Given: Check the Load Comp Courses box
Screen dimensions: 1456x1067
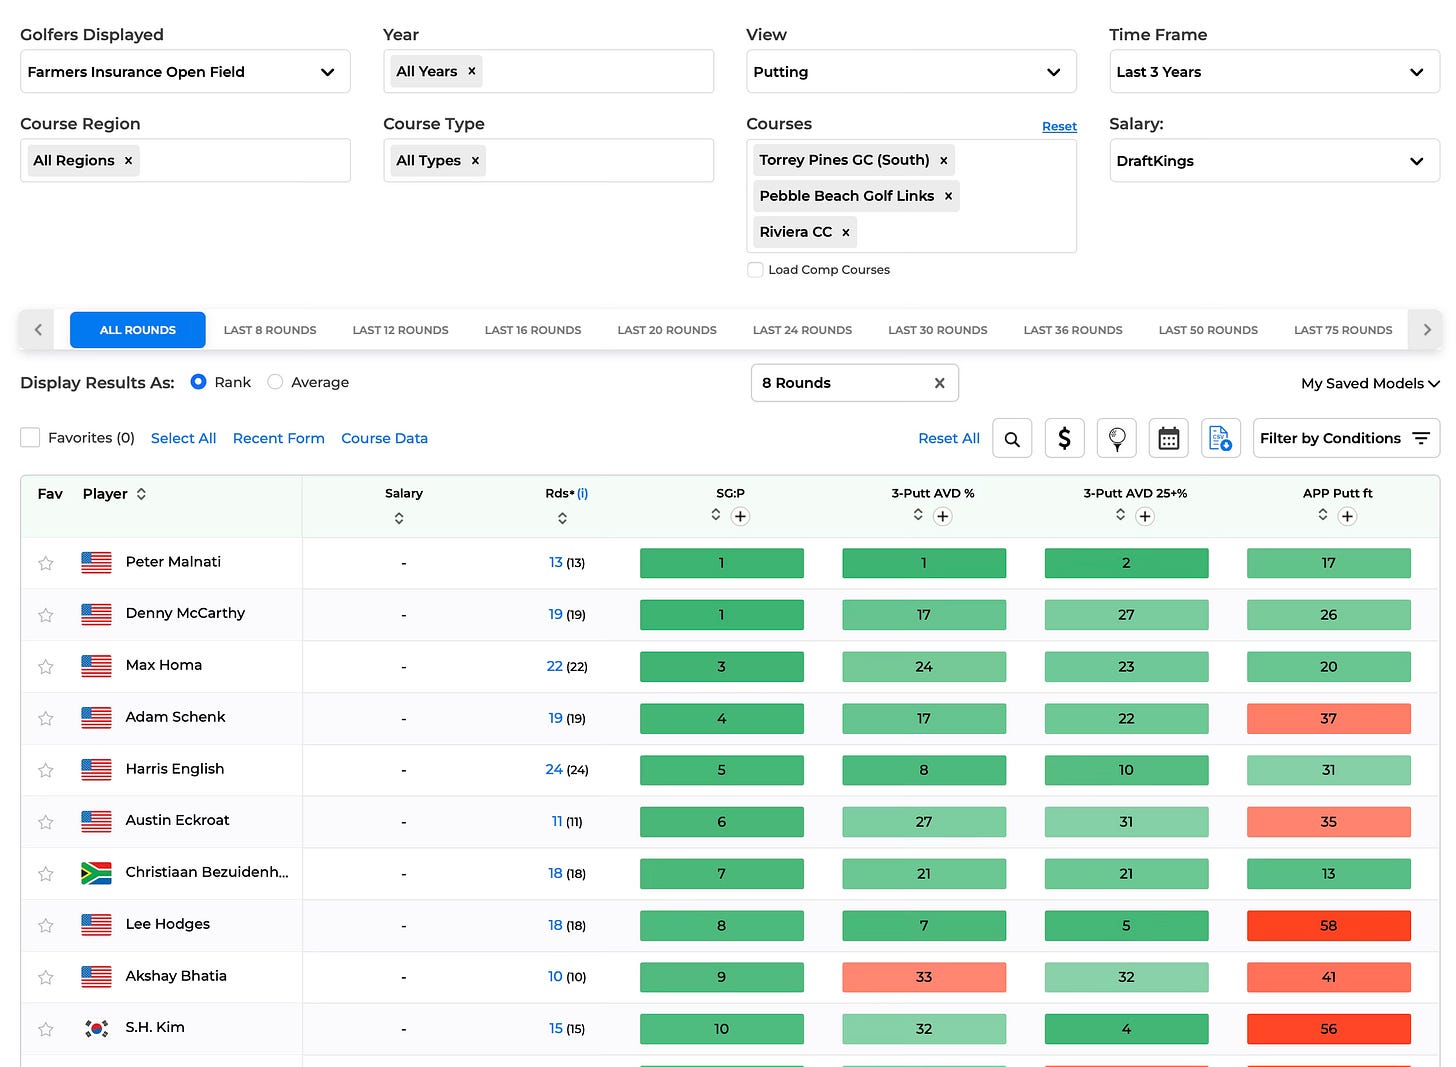Looking at the screenshot, I should (x=756, y=270).
